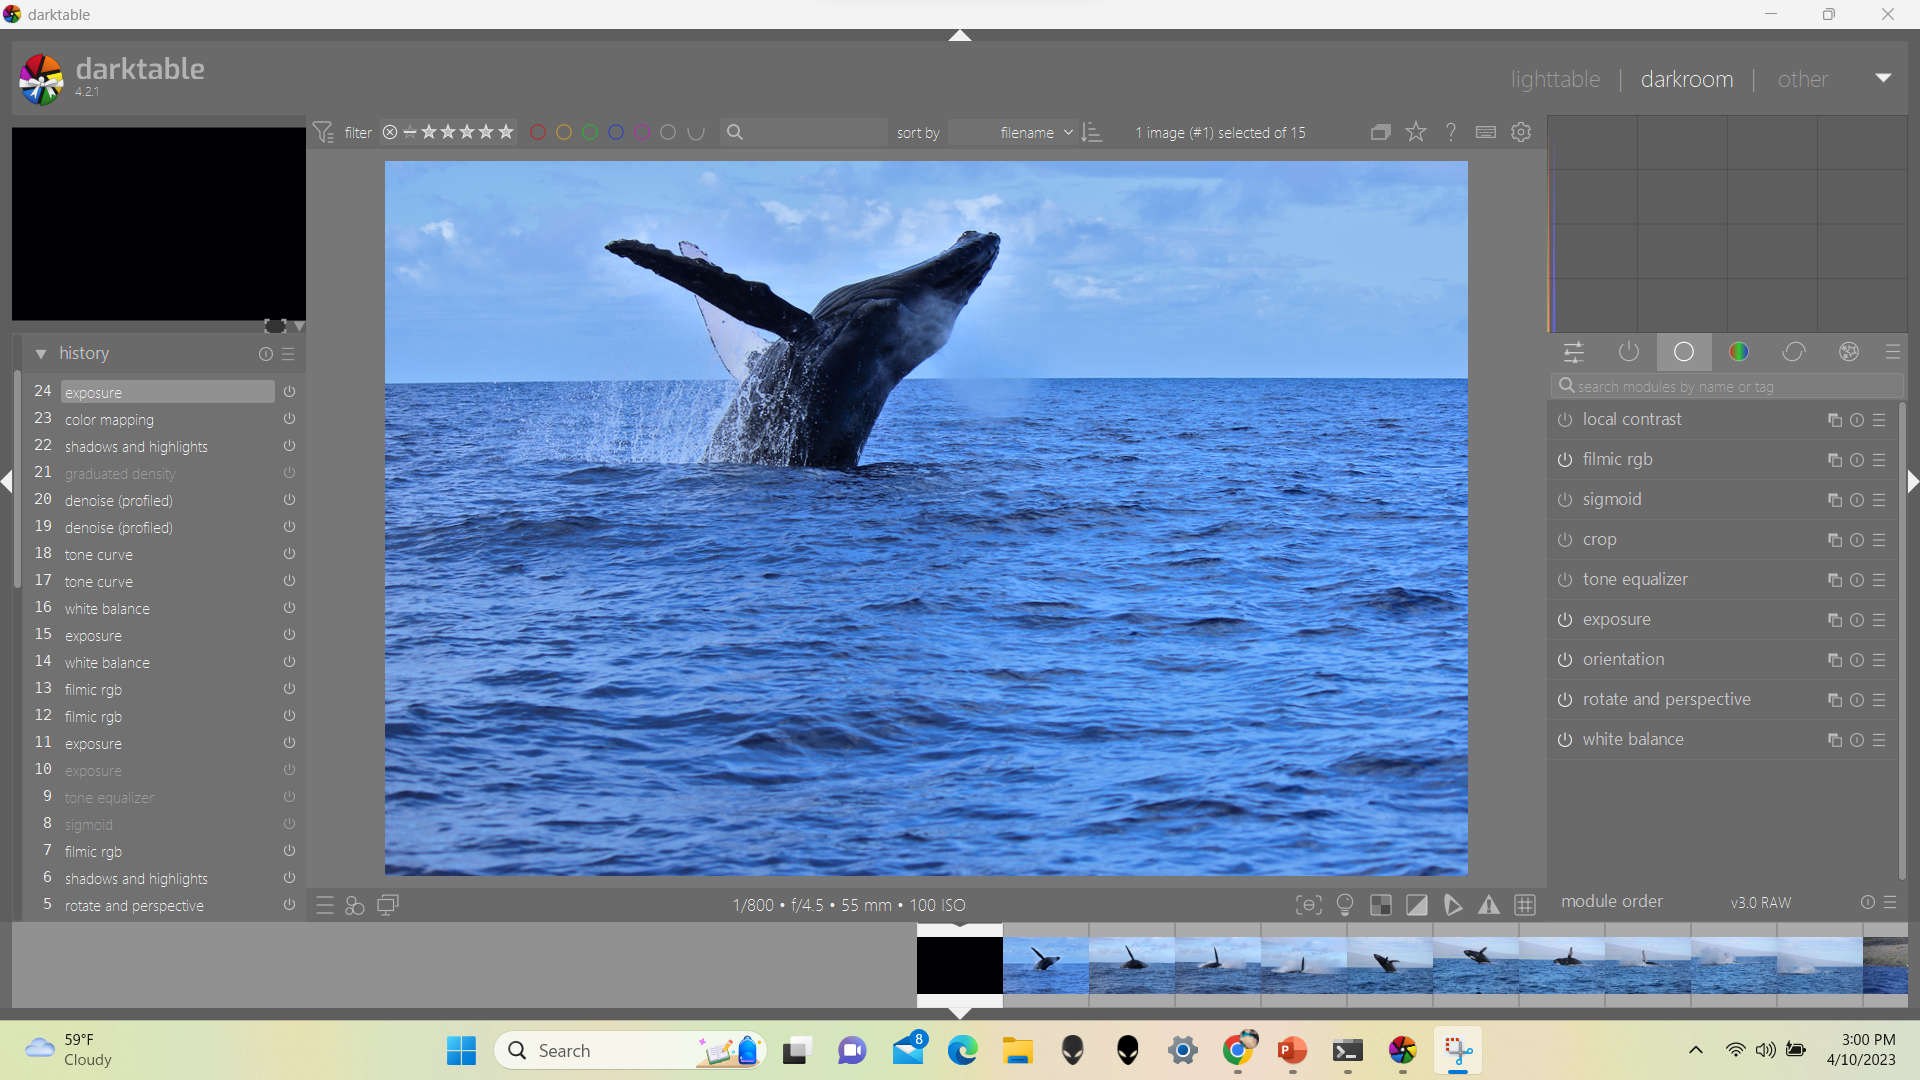
Task: Switch to the lighttable view
Action: [1555, 79]
